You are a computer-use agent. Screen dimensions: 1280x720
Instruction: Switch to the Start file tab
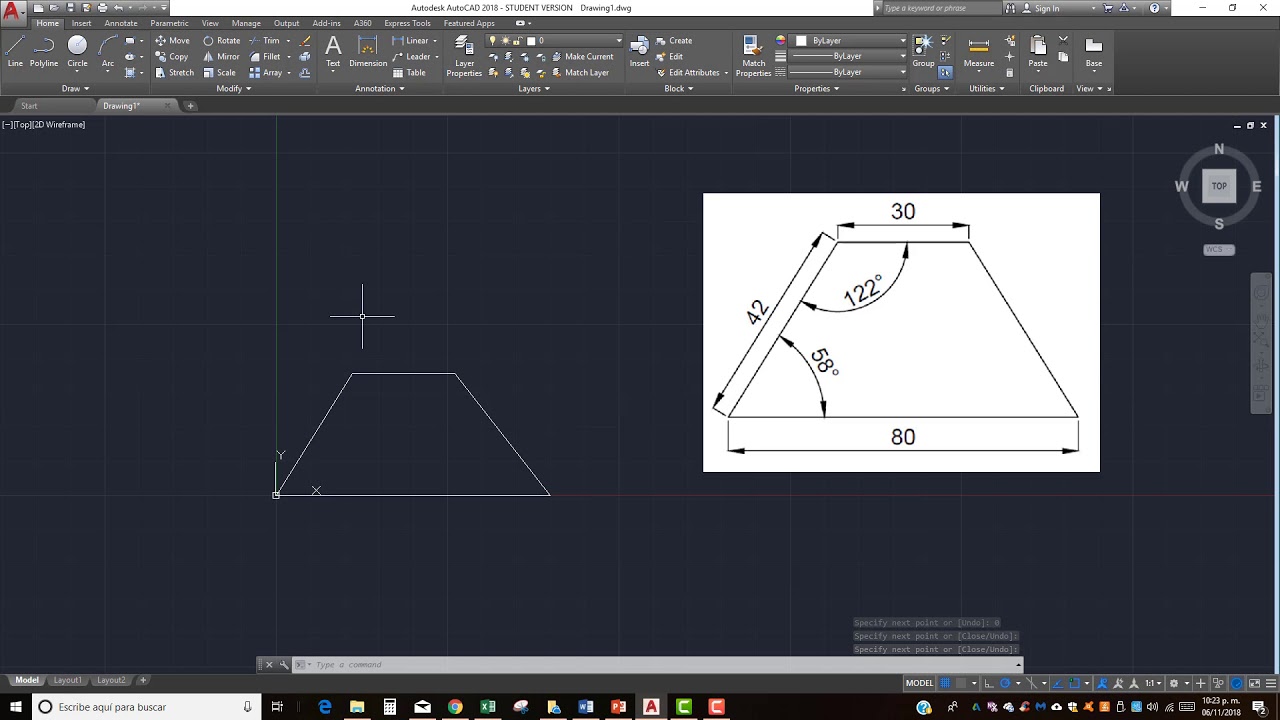[x=29, y=106]
